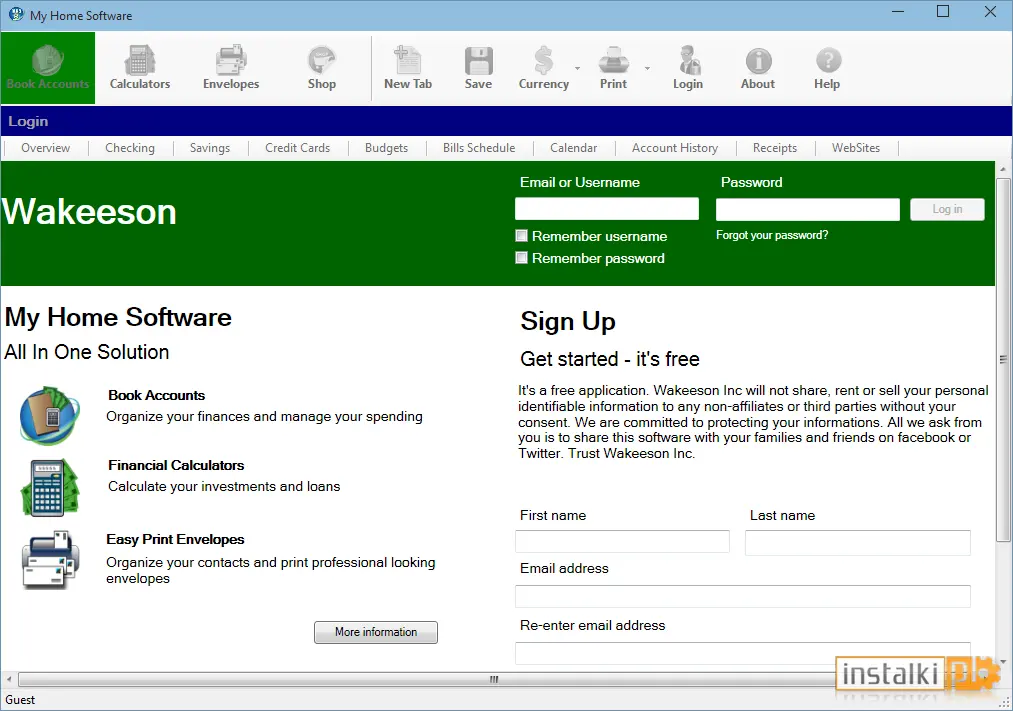Switch to the Receipts tab
This screenshot has height=711, width=1013.
point(775,148)
